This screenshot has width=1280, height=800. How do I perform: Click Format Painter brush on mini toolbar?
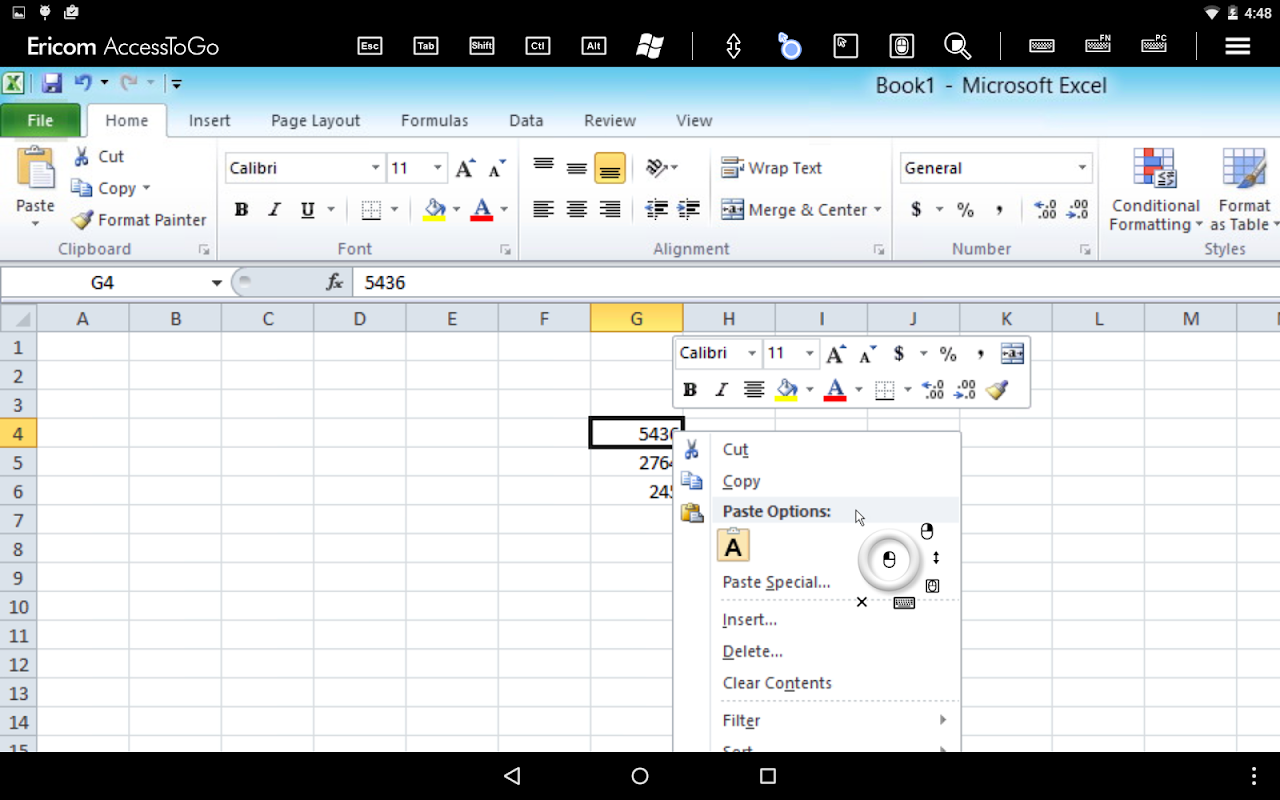tap(996, 390)
